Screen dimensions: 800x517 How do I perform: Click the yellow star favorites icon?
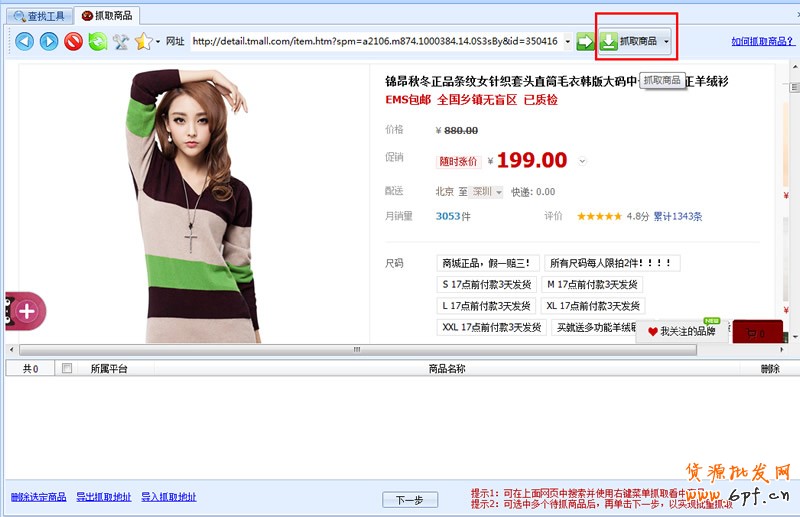pyautogui.click(x=143, y=41)
